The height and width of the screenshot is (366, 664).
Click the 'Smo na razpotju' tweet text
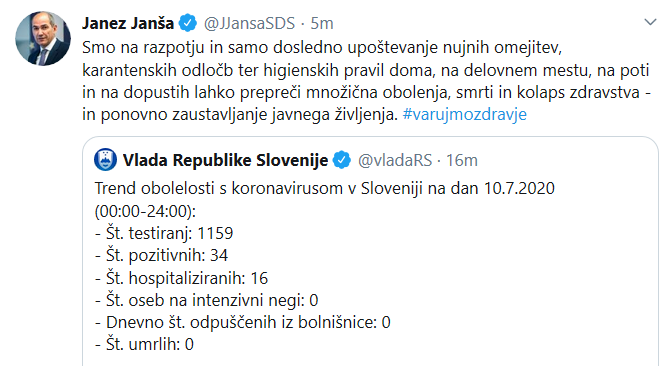[366, 81]
